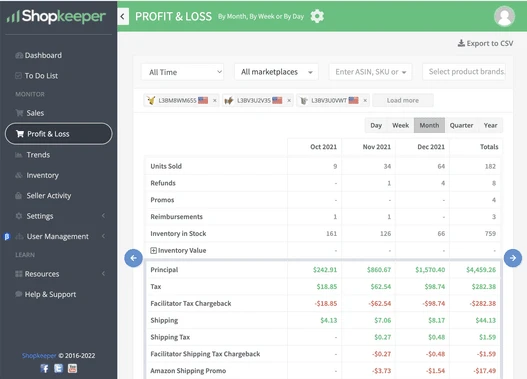Collapse the sidebar with the back chevron
527x379 pixels.
[x=123, y=16]
